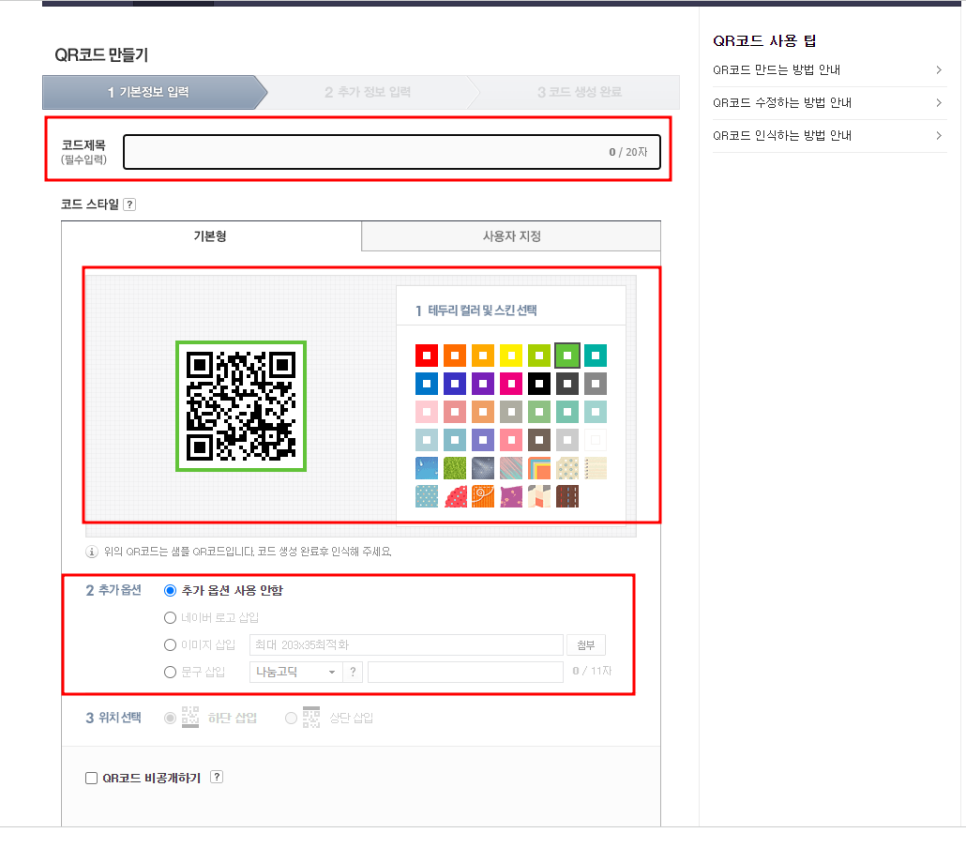Select the red strawberry pattern skin

[x=455, y=497]
